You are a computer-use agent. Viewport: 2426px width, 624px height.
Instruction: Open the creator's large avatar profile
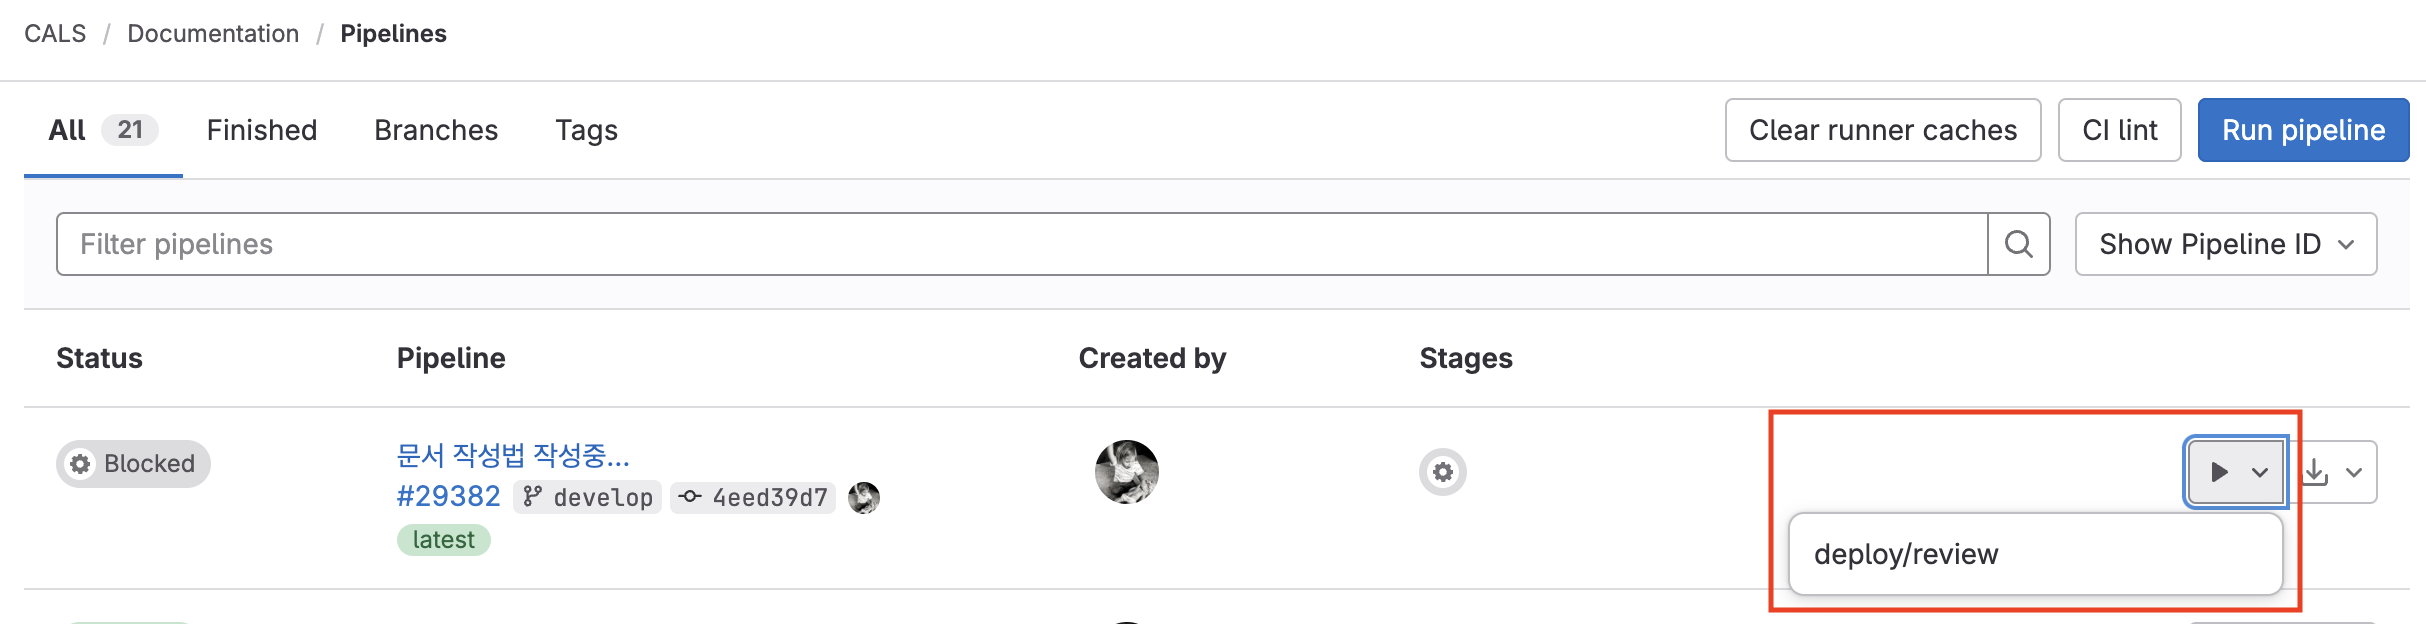[1126, 472]
